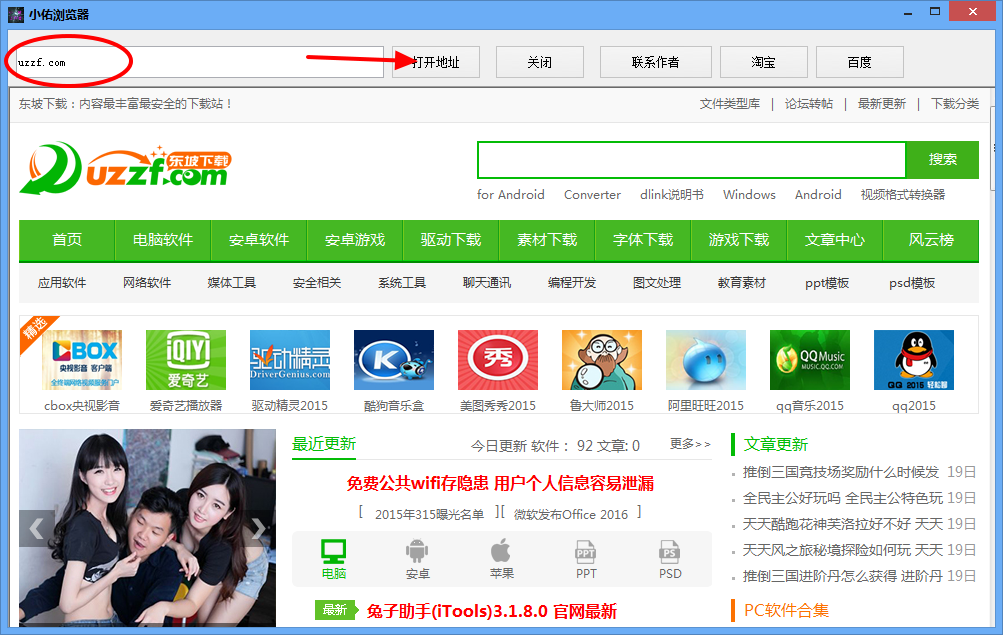Open the 媒体工具 subcategory link
This screenshot has width=1003, height=635.
coord(232,283)
